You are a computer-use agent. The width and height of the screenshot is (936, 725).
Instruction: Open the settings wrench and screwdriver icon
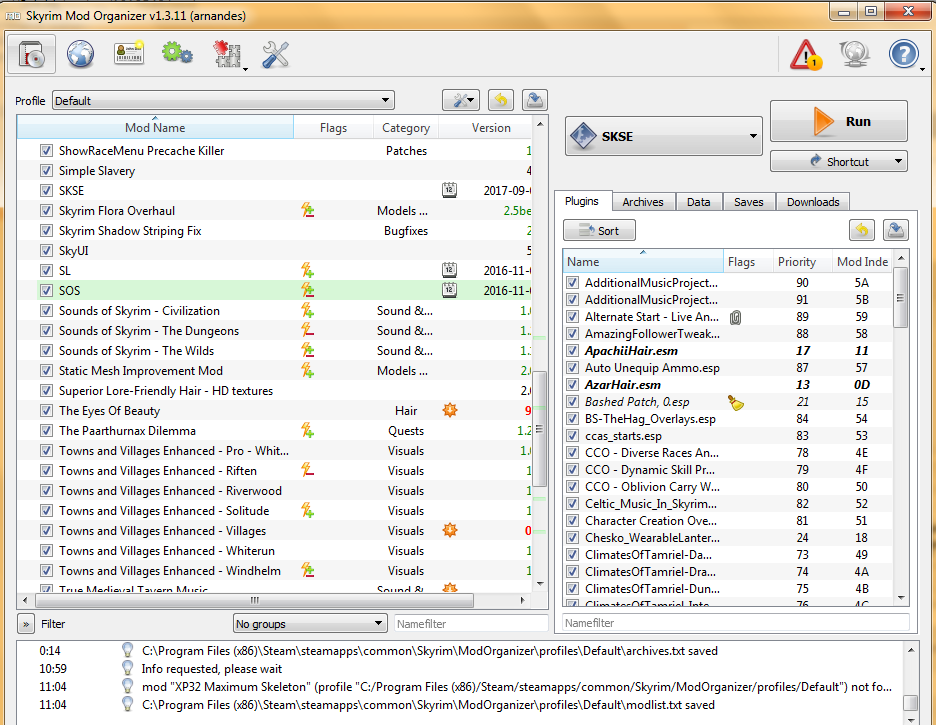[275, 54]
